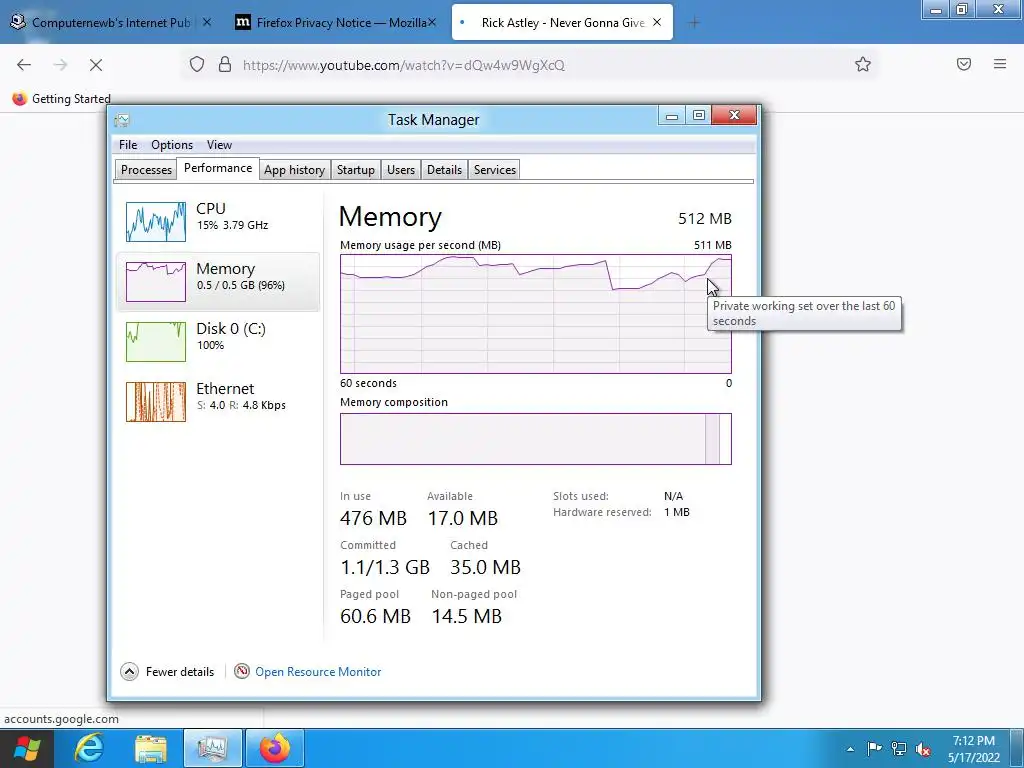The image size is (1024, 768).
Task: Close the Rick Astley tab
Action: tap(657, 22)
